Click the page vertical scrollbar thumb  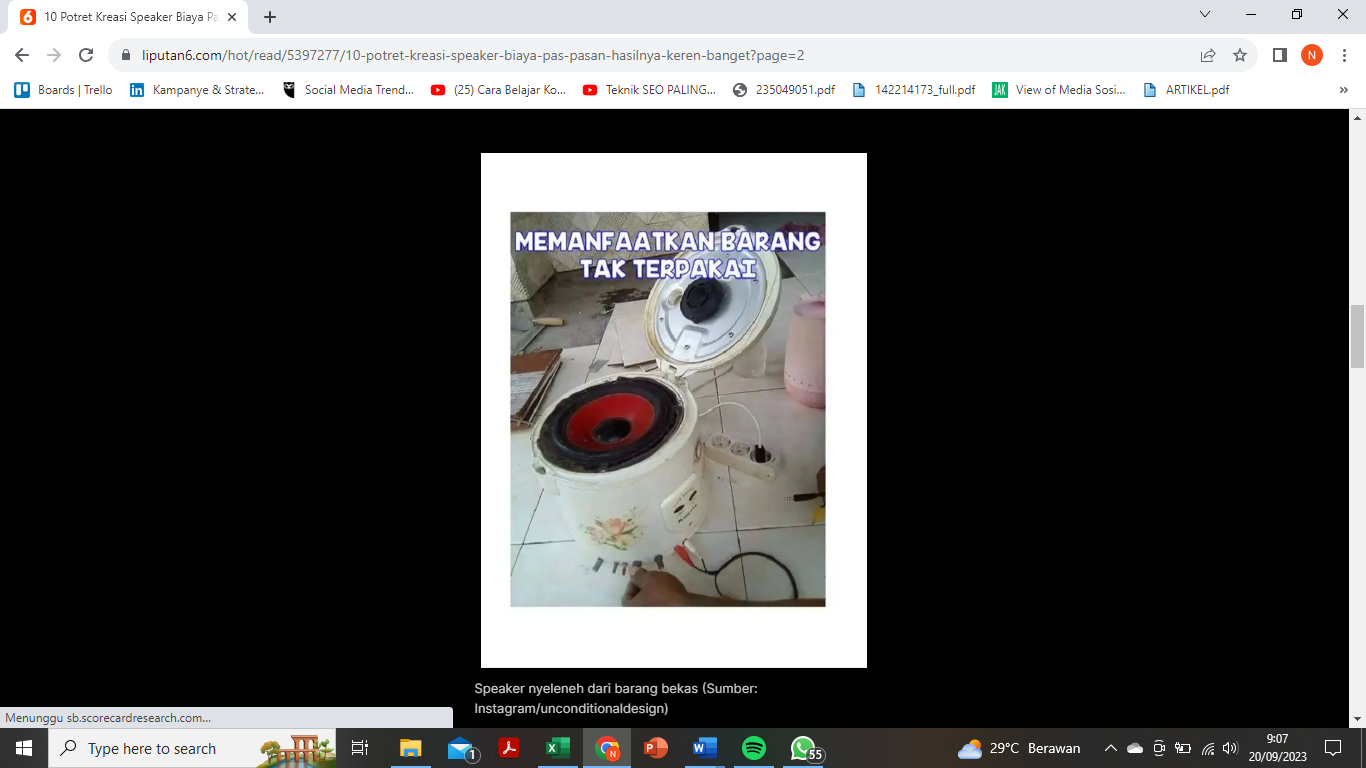[x=1357, y=337]
